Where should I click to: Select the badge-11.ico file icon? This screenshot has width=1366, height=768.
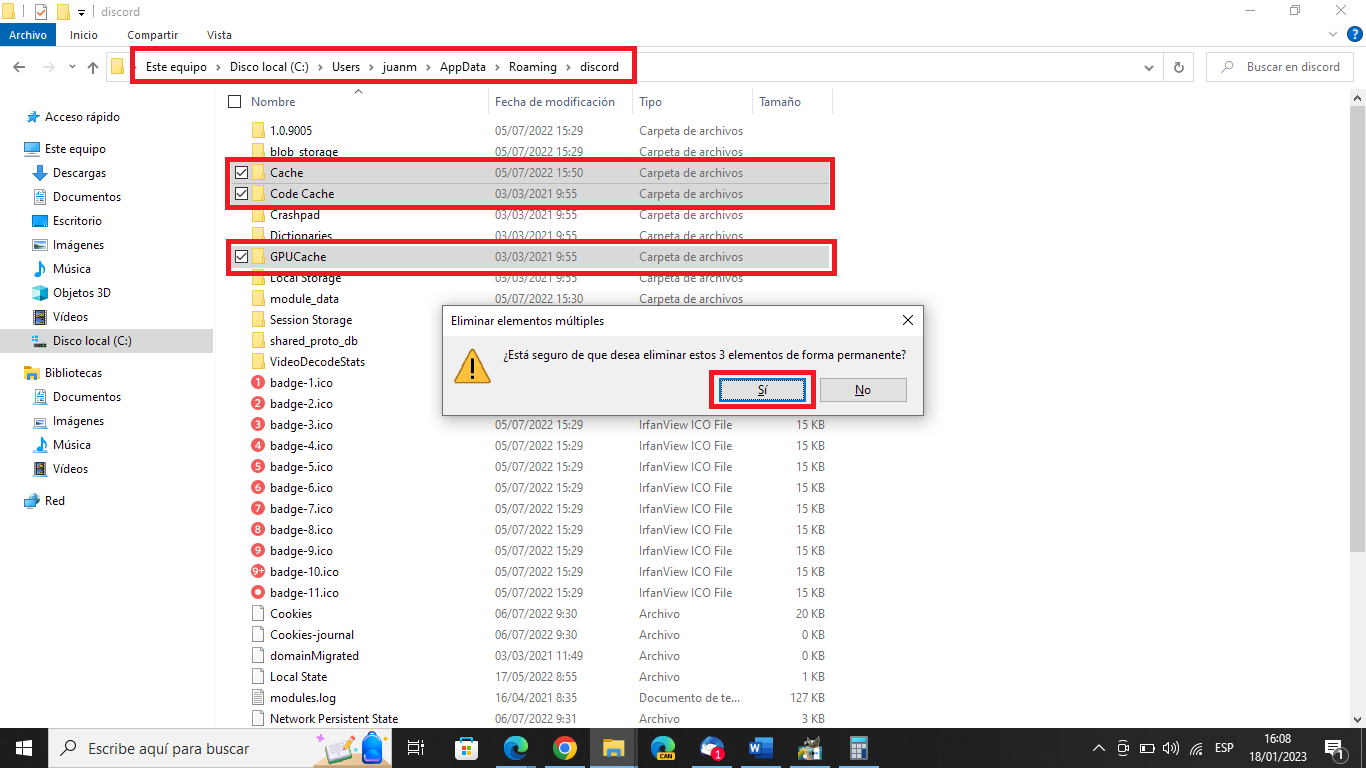tap(258, 593)
